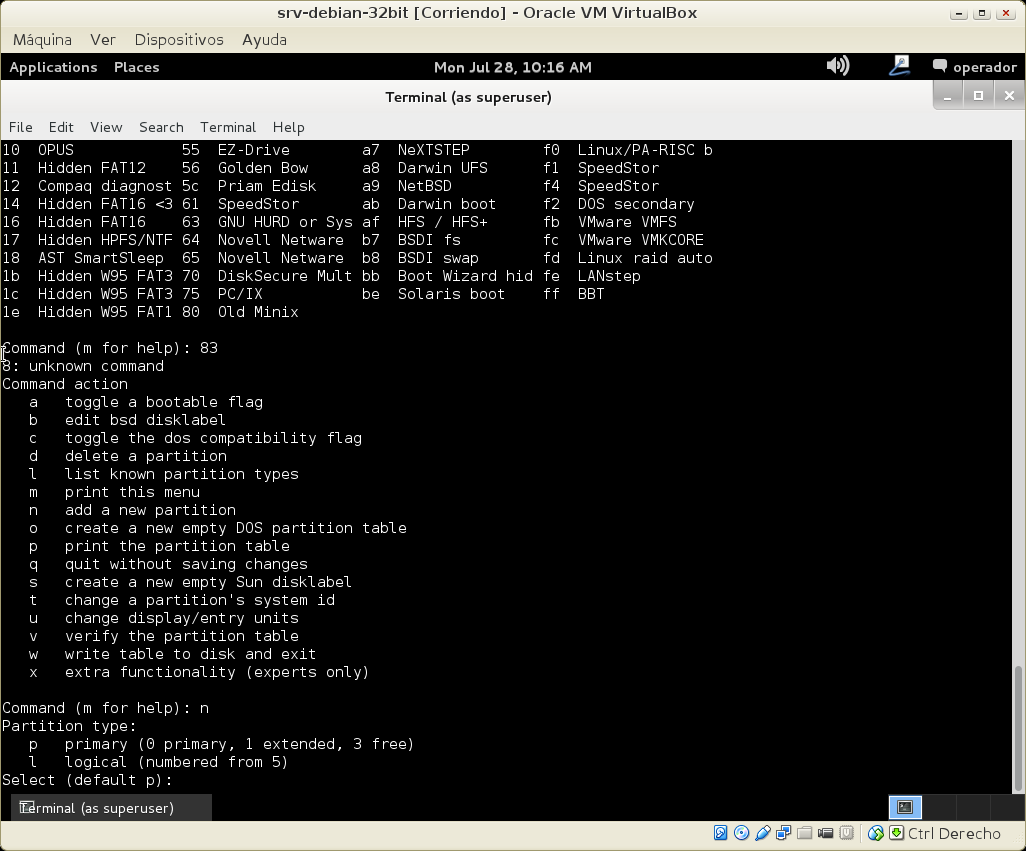The height and width of the screenshot is (851, 1026).
Task: Open the clock showing Mon Jul 28
Action: click(x=512, y=67)
